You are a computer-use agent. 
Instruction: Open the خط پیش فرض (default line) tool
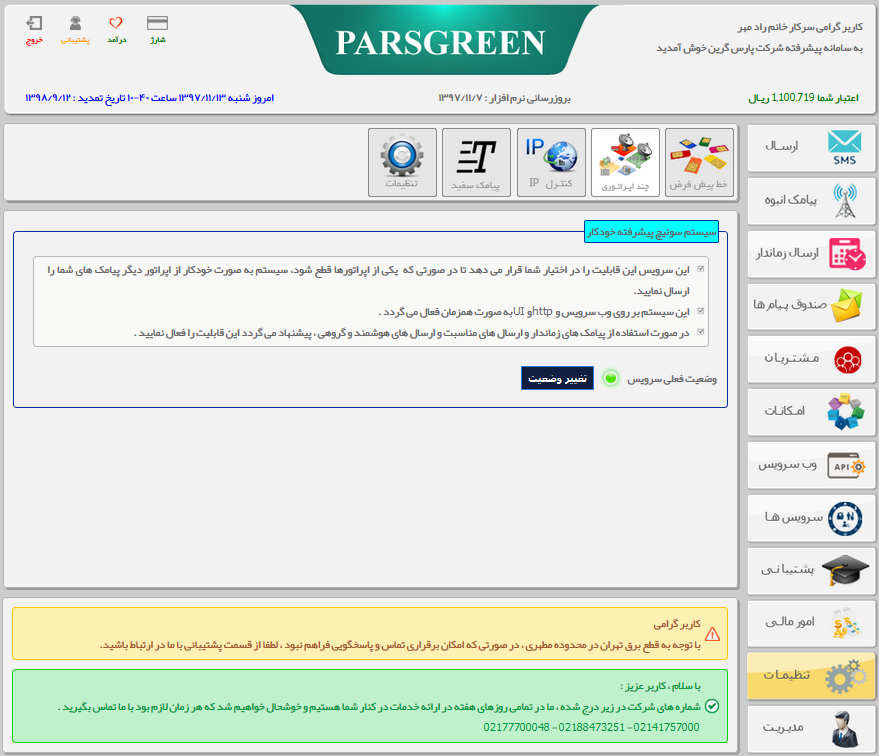coord(698,162)
